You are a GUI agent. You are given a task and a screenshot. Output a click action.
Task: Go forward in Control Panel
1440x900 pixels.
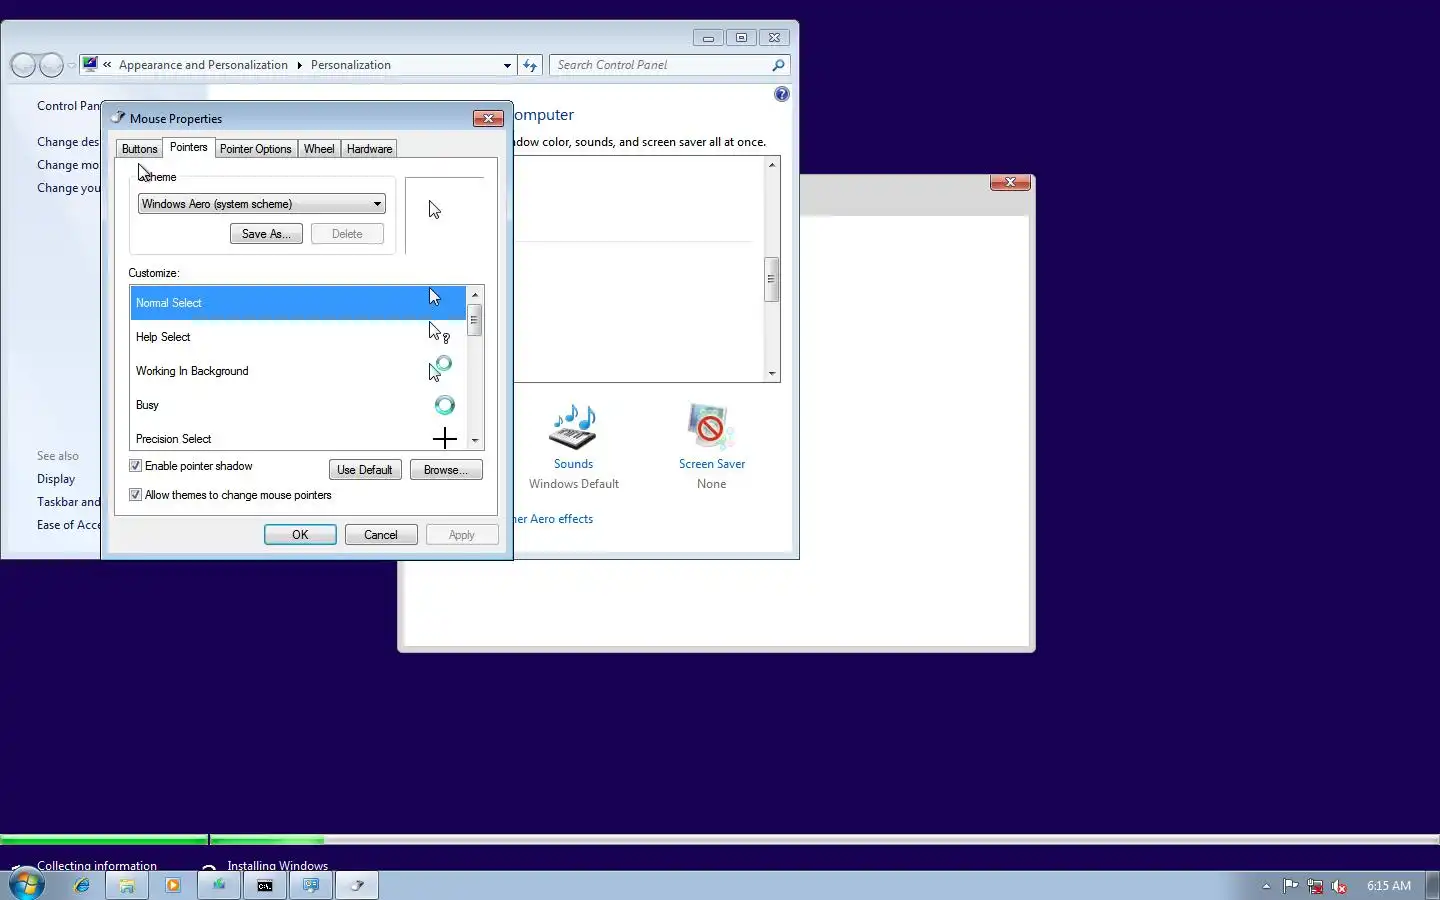[x=51, y=65]
